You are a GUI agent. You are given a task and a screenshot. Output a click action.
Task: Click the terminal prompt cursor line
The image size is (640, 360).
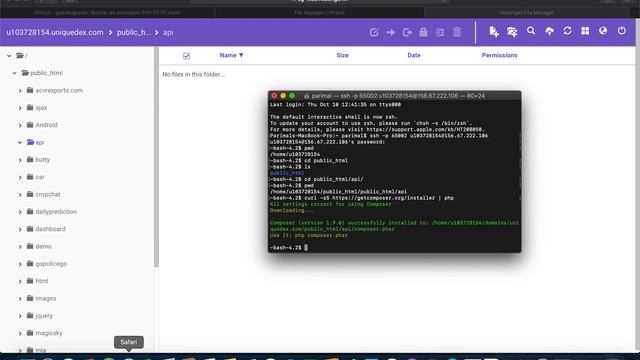(x=289, y=247)
